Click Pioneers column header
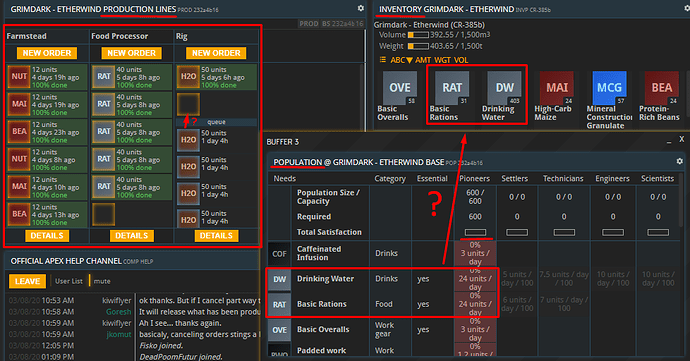The image size is (690, 361). click(474, 178)
